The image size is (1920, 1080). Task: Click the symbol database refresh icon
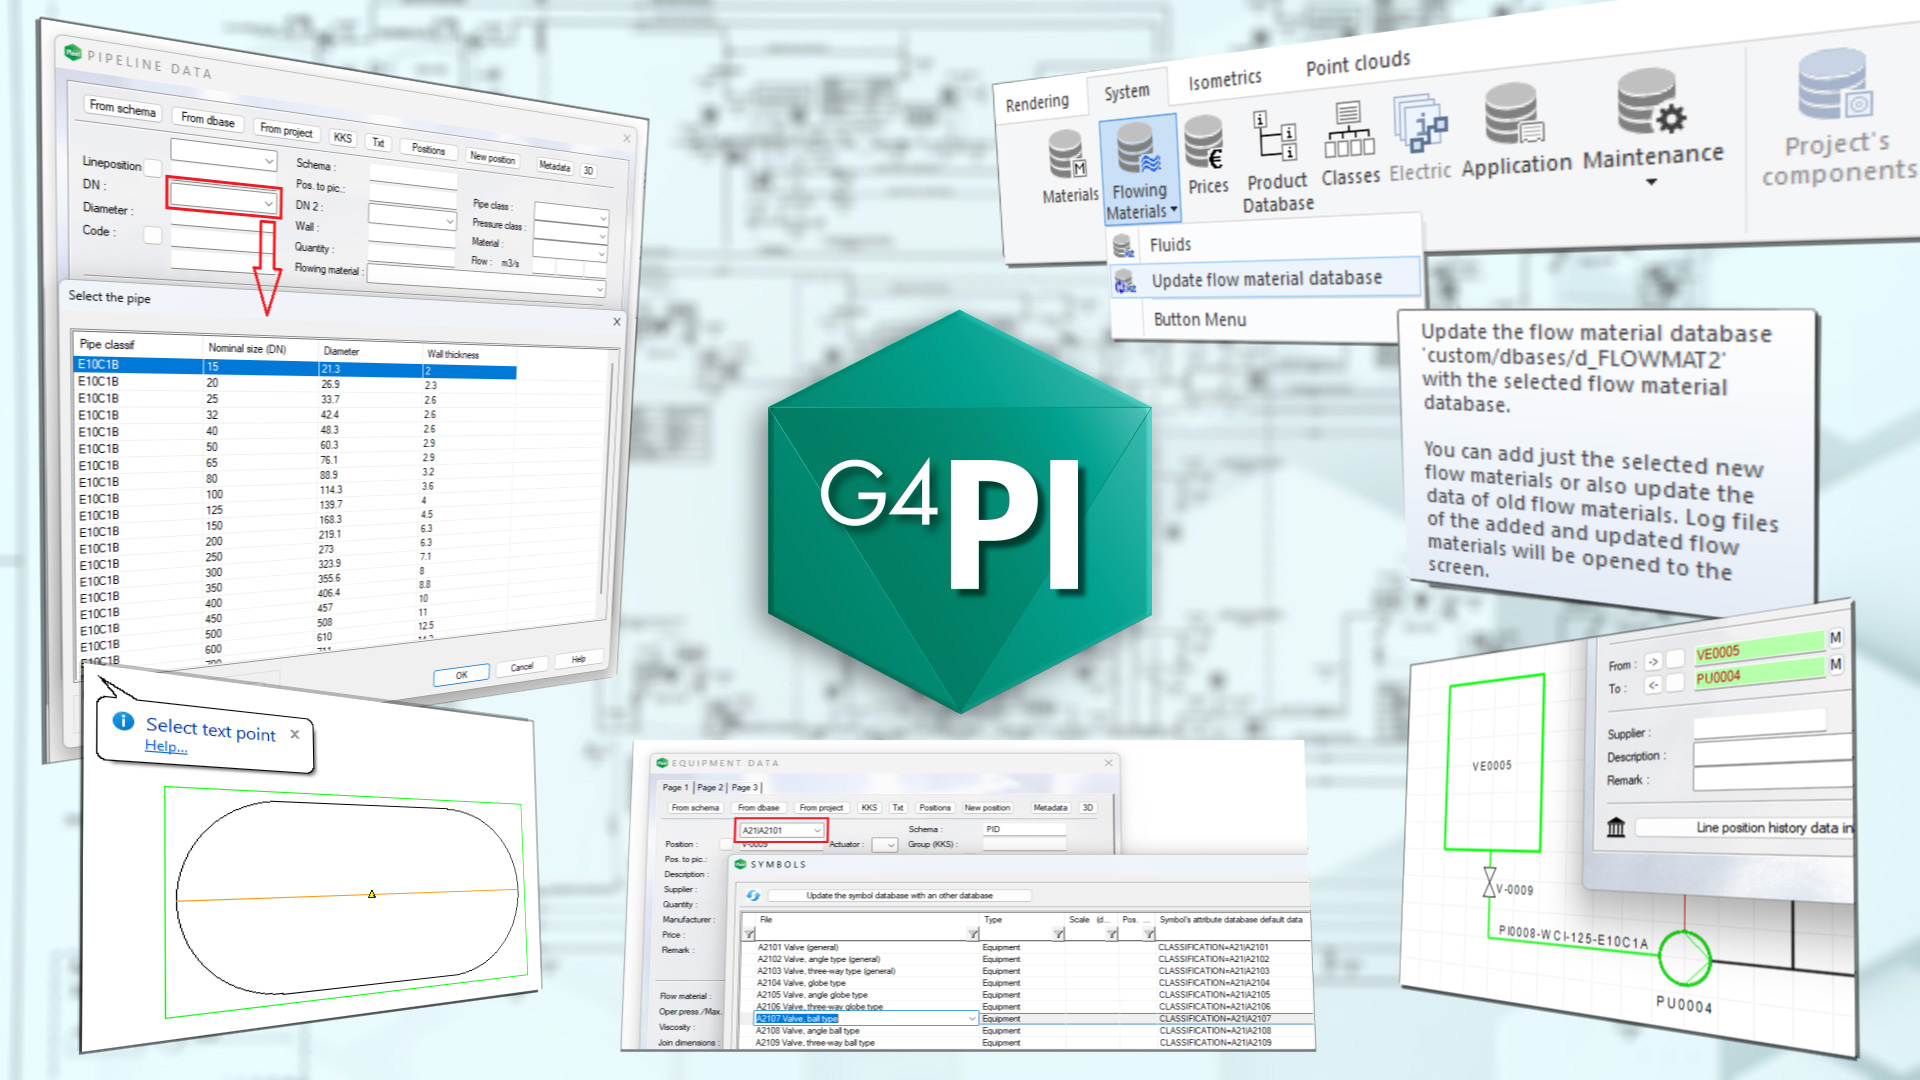pos(753,895)
